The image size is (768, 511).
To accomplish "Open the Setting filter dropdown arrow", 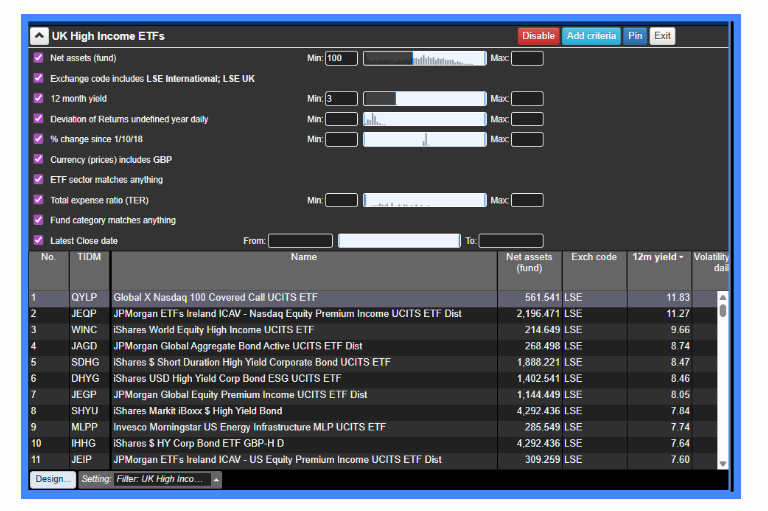I will pyautogui.click(x=216, y=479).
